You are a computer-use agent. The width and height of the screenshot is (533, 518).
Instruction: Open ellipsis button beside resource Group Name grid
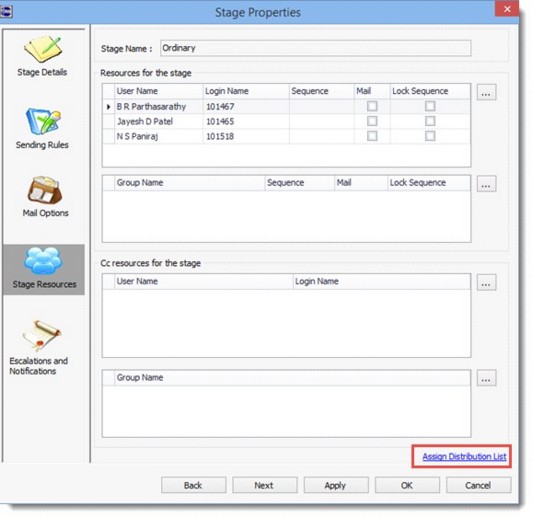486,184
